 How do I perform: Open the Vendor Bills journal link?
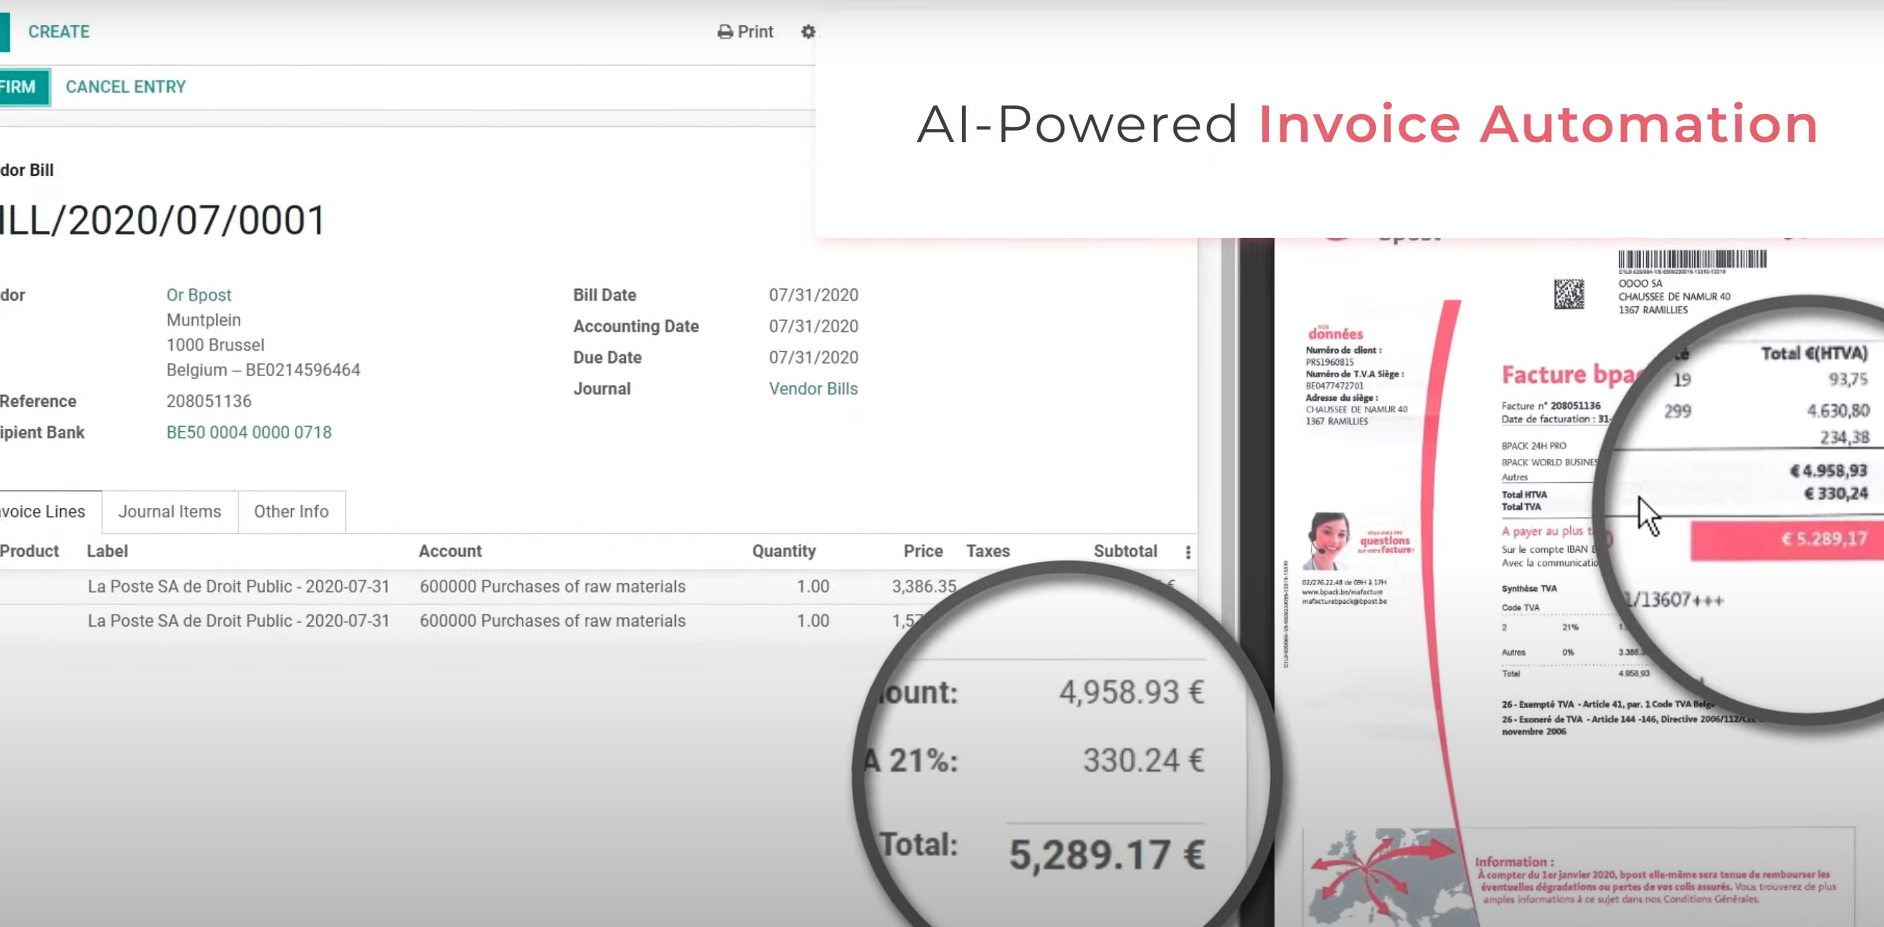[813, 389]
